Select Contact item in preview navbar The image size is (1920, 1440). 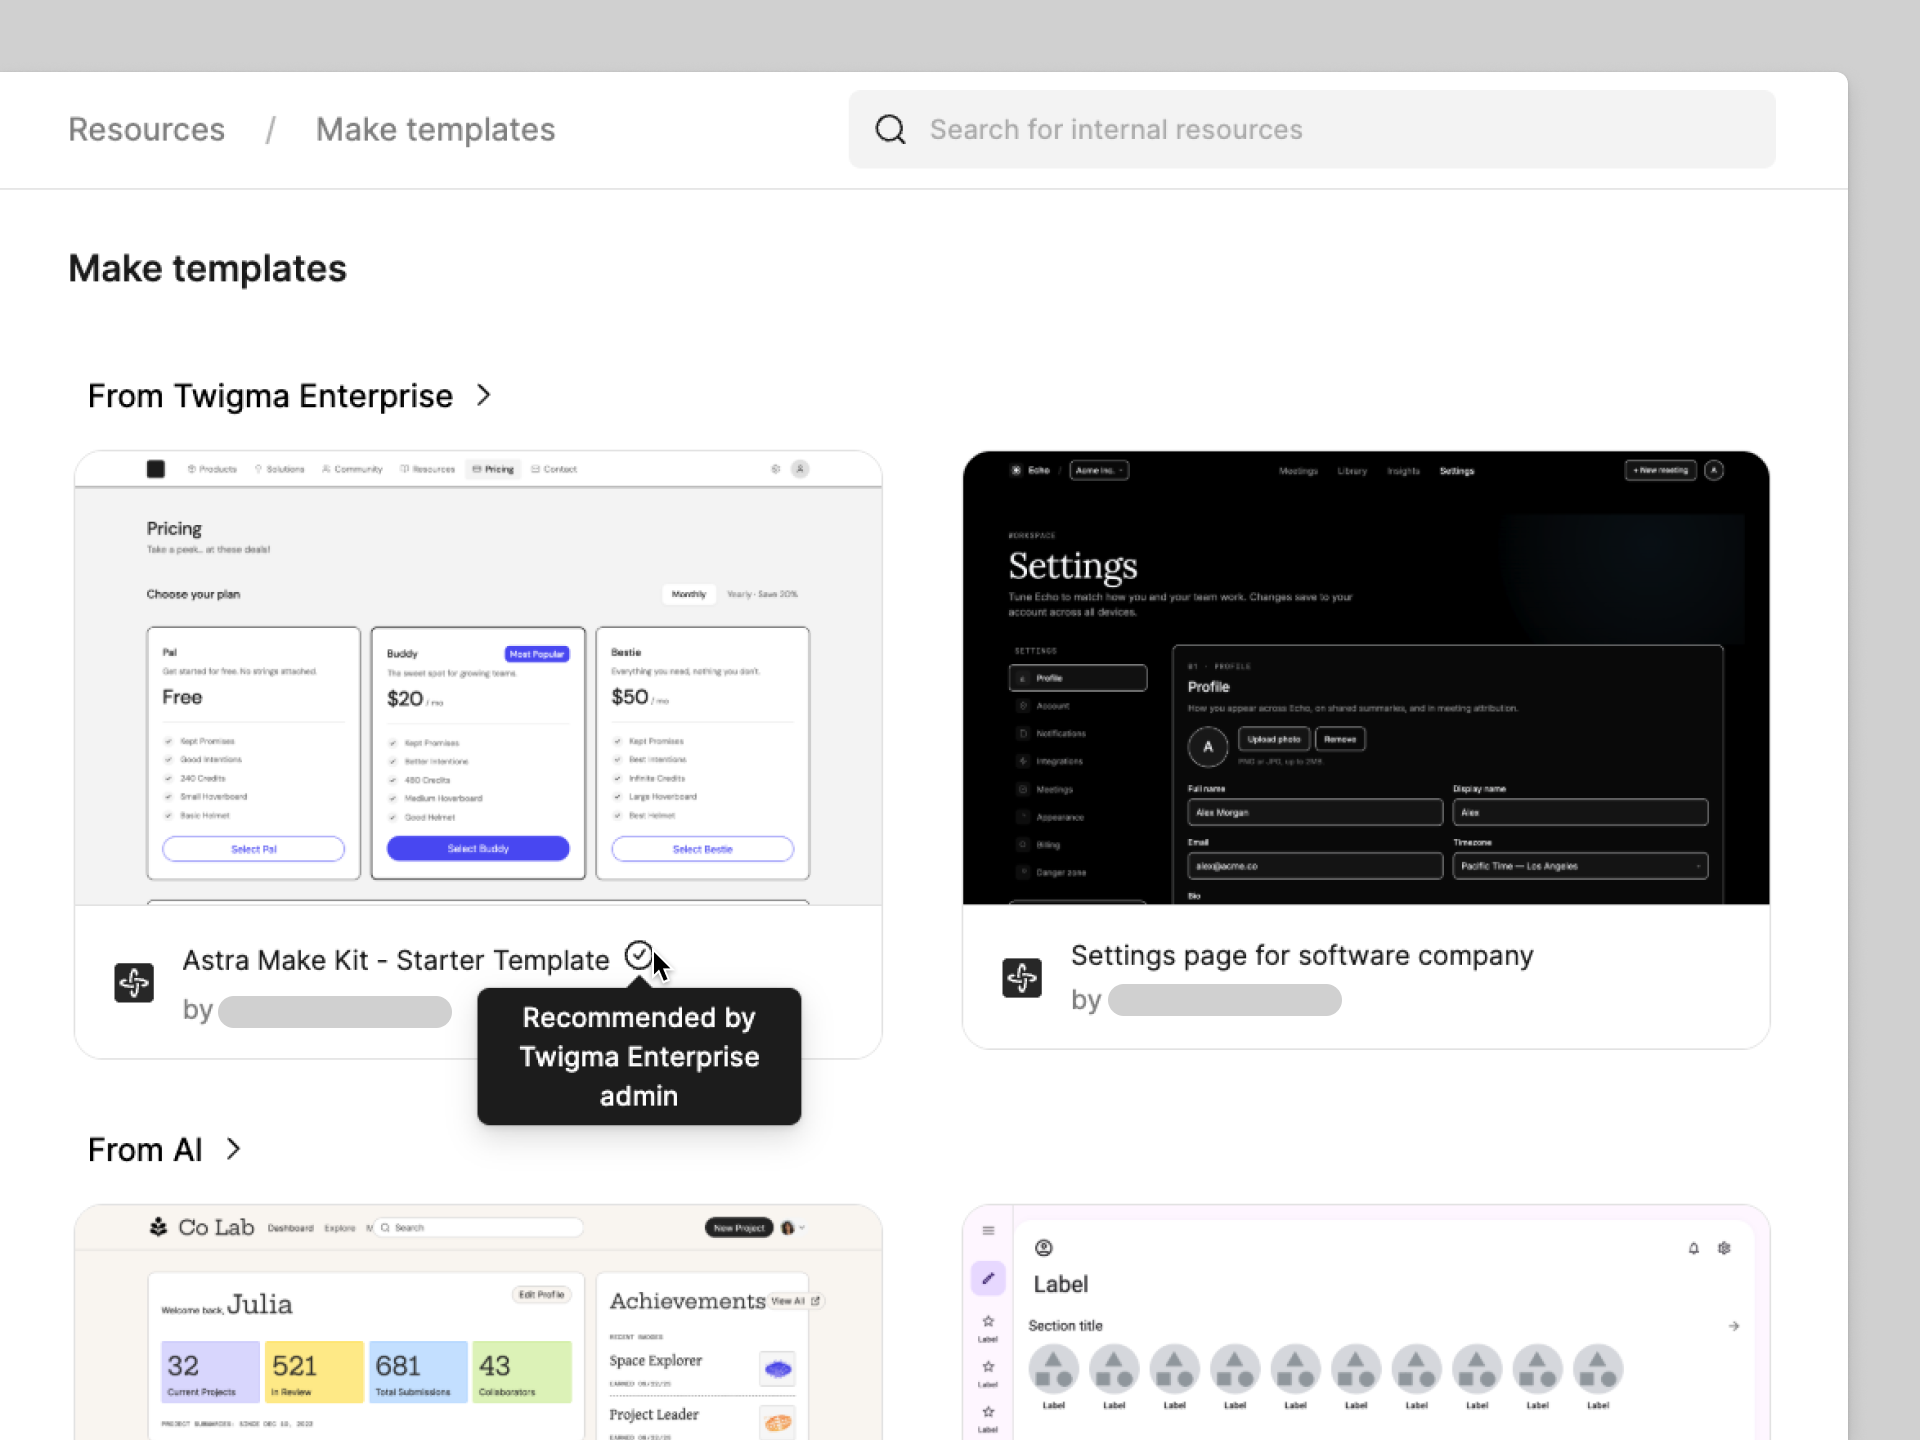(x=554, y=469)
